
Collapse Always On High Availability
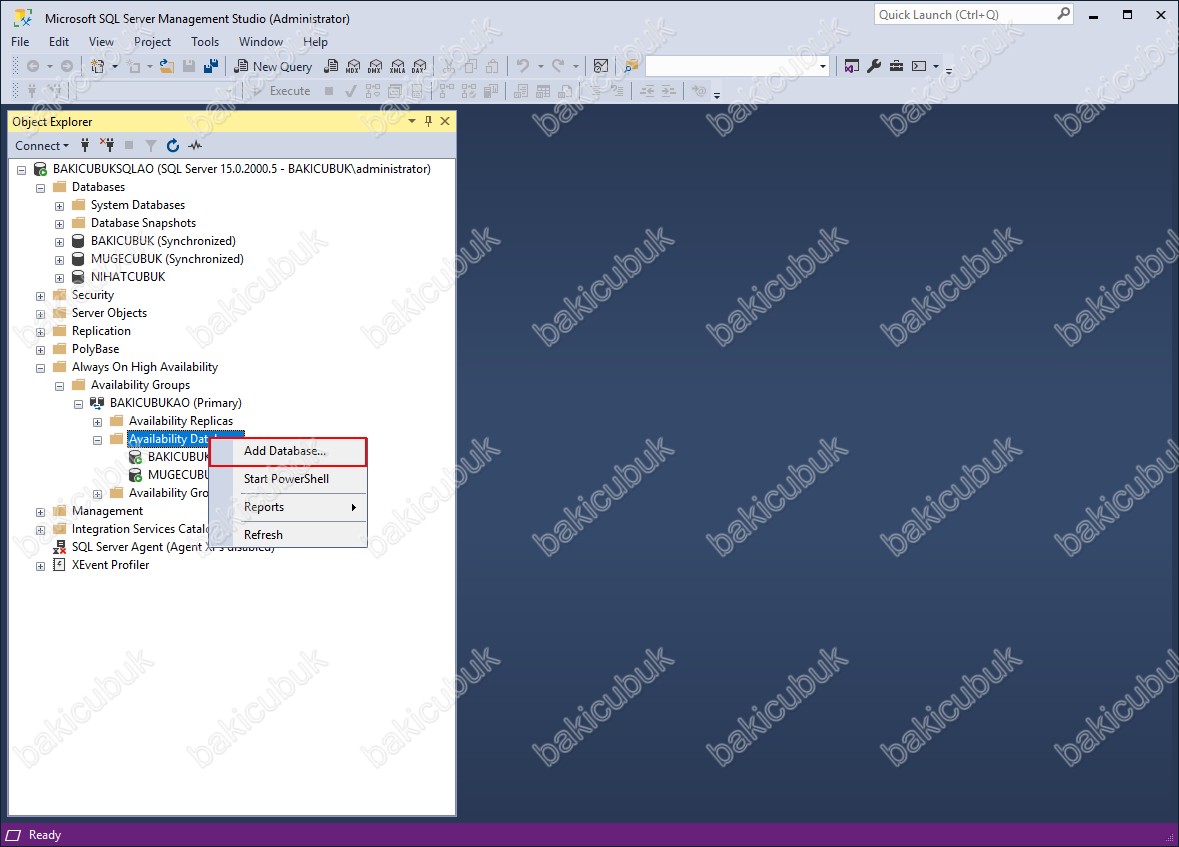[41, 369]
